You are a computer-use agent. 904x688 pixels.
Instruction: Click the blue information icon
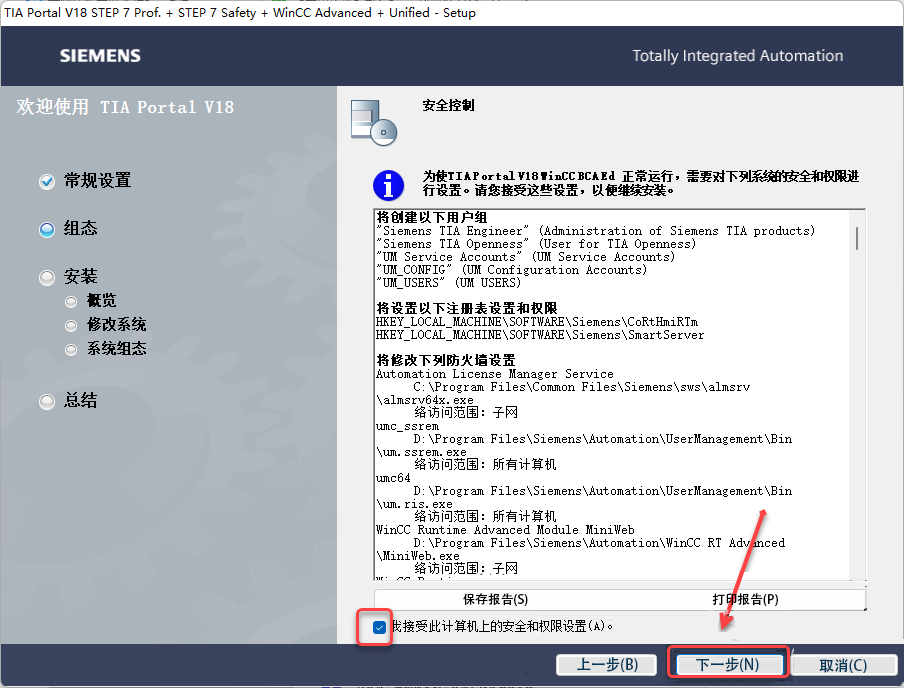[x=388, y=186]
